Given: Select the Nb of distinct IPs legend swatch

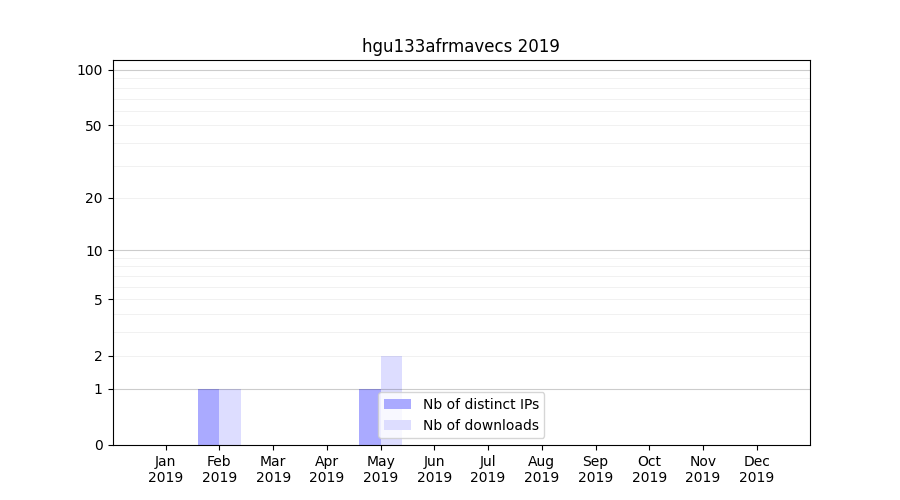Looking at the screenshot, I should click(x=397, y=404).
